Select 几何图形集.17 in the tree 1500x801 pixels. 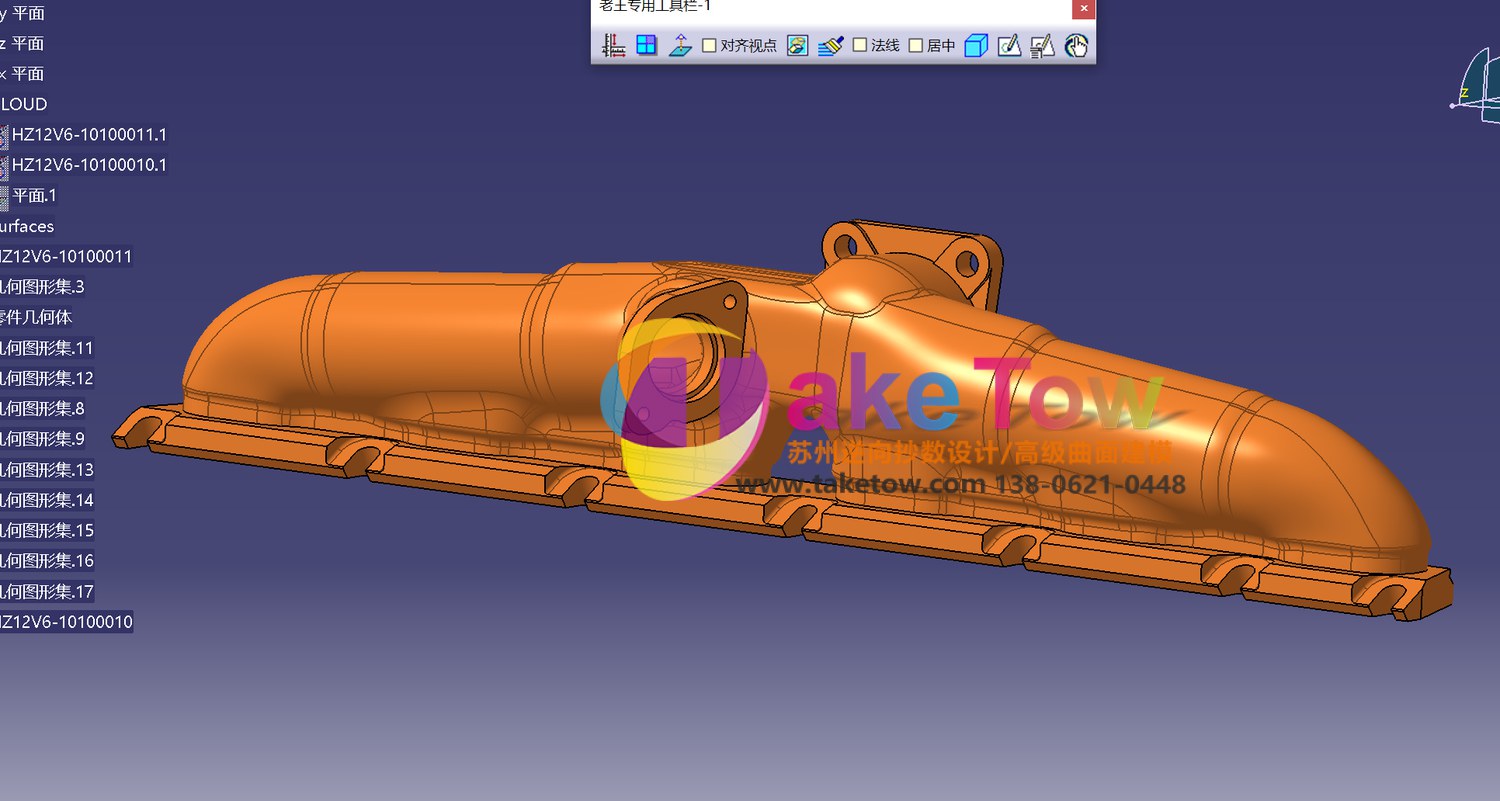pos(47,591)
